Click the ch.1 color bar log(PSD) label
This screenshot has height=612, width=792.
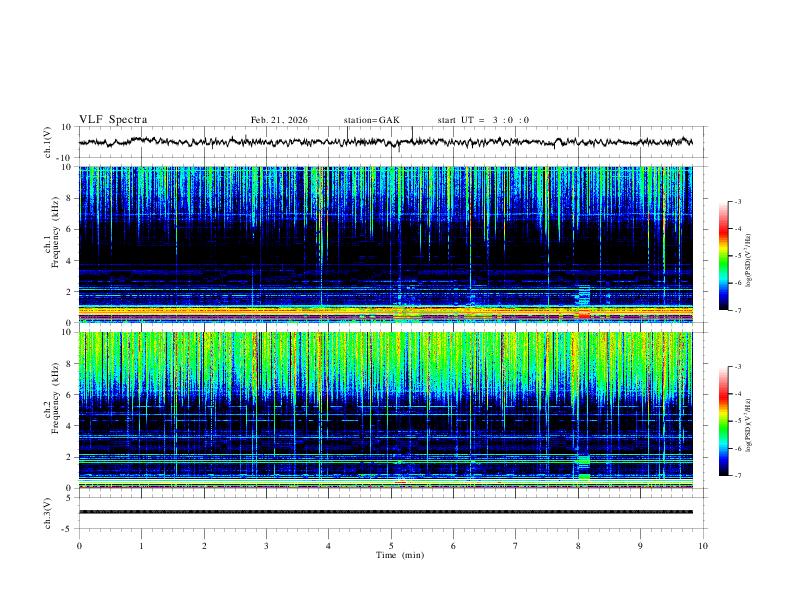pyautogui.click(x=748, y=261)
